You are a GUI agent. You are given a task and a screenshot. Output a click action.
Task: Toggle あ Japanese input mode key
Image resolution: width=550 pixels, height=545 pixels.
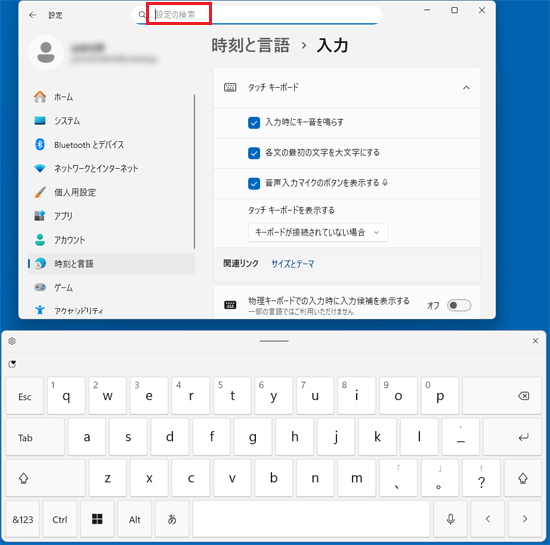coord(172,519)
